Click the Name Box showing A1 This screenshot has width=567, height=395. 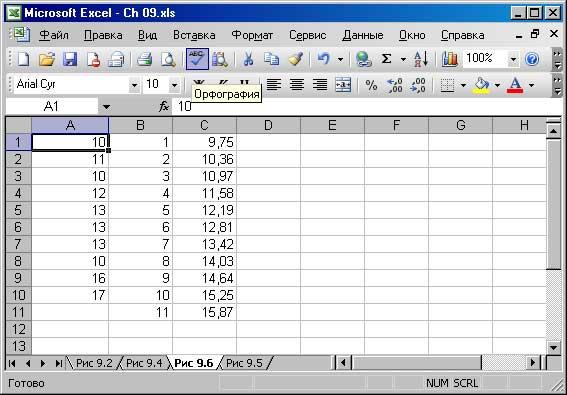[51, 106]
